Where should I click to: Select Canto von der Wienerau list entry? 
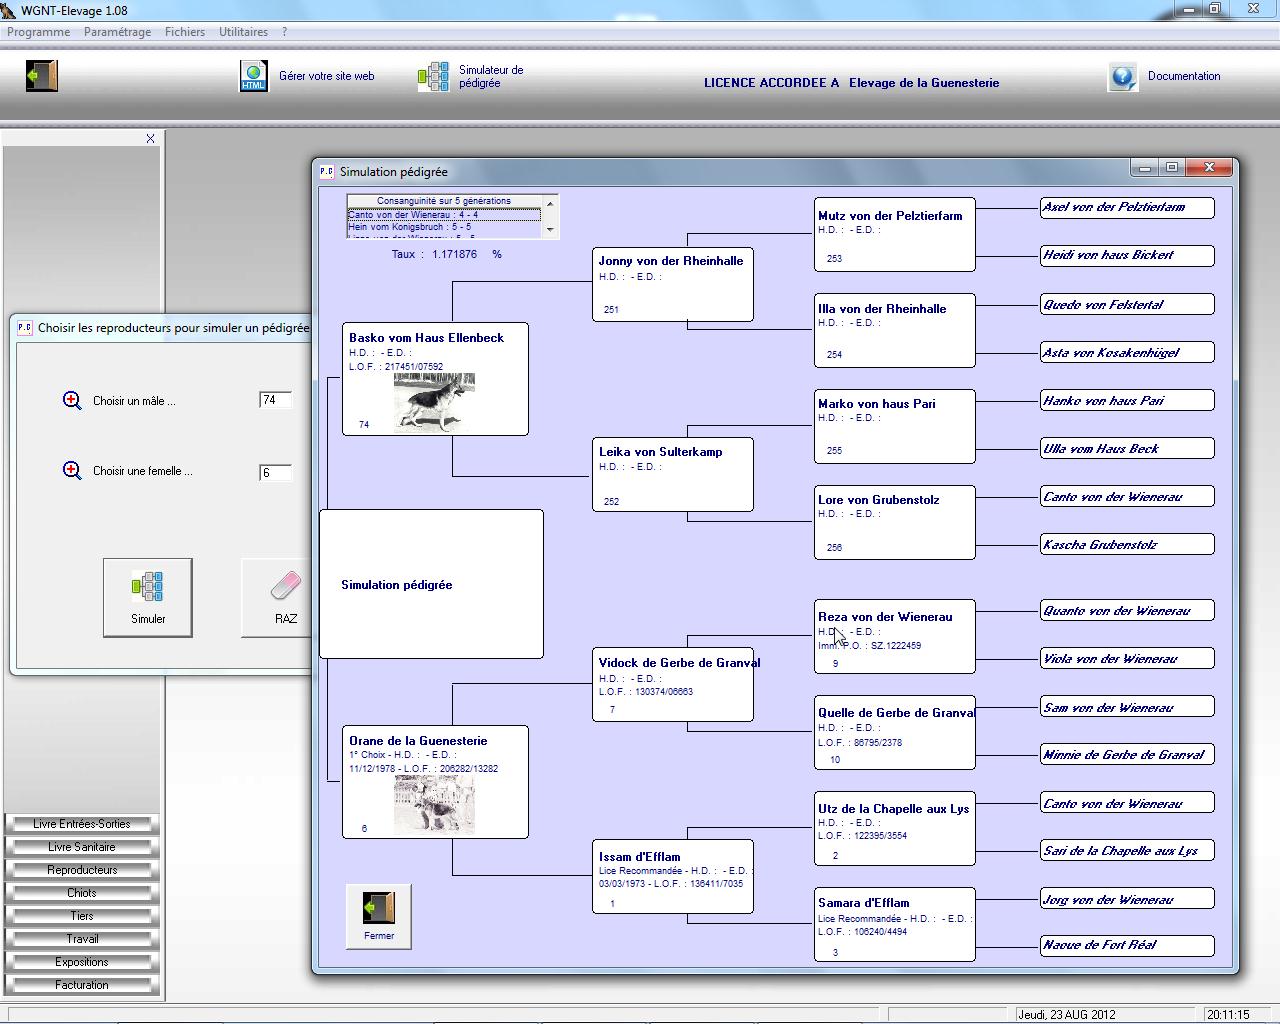(x=443, y=215)
